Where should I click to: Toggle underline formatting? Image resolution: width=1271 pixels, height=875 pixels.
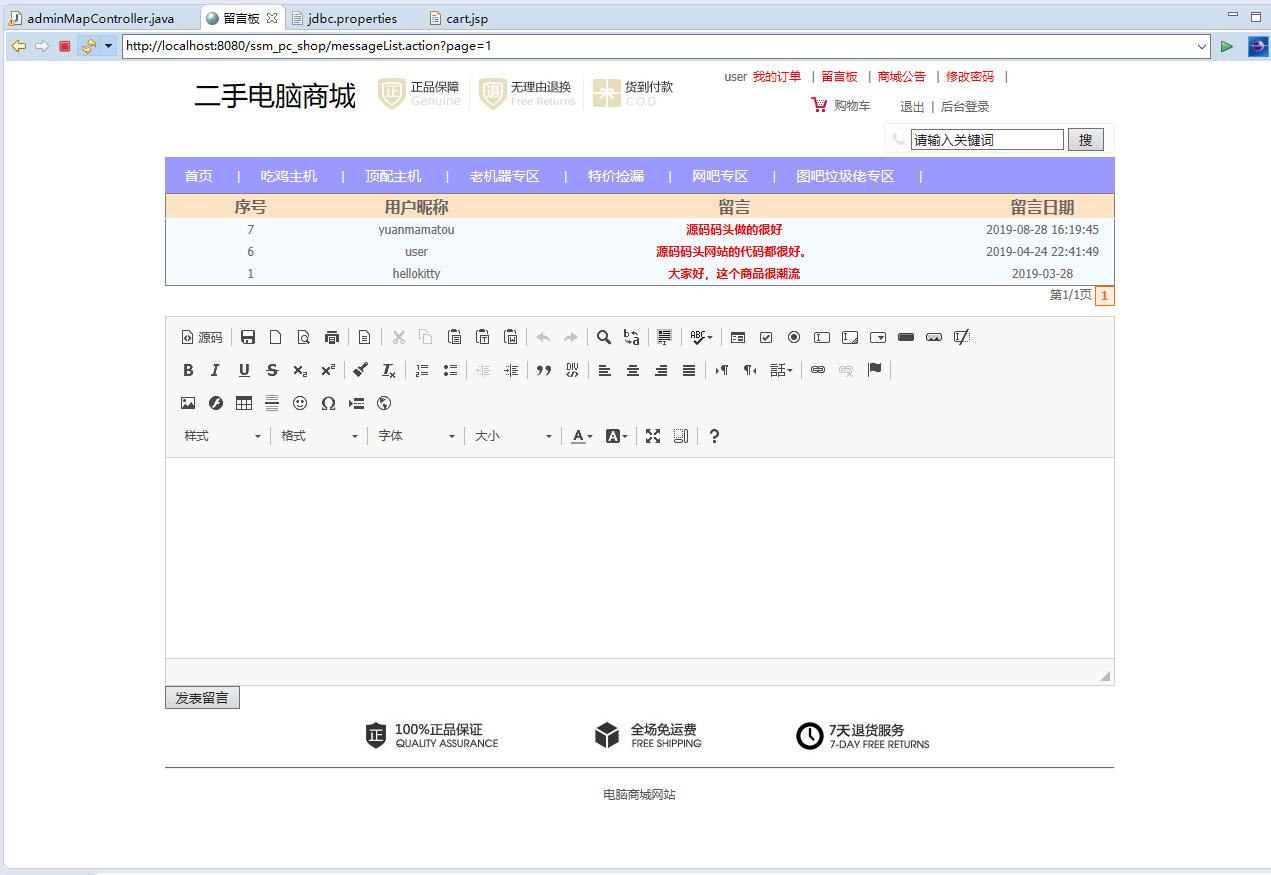(241, 370)
